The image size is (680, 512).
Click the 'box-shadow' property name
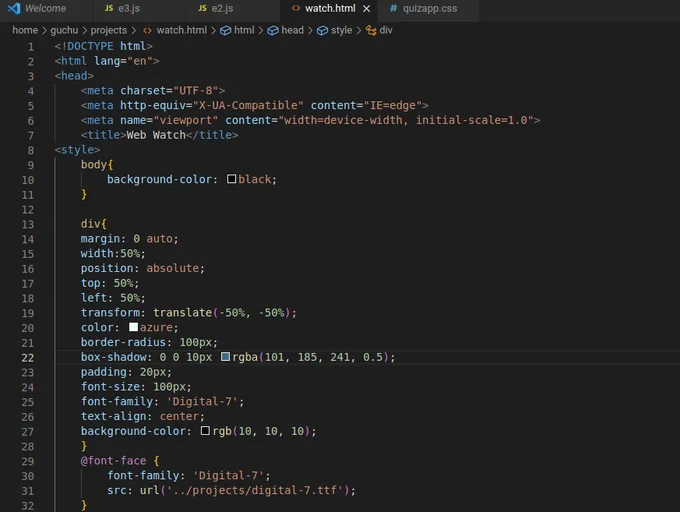pyautogui.click(x=114, y=357)
